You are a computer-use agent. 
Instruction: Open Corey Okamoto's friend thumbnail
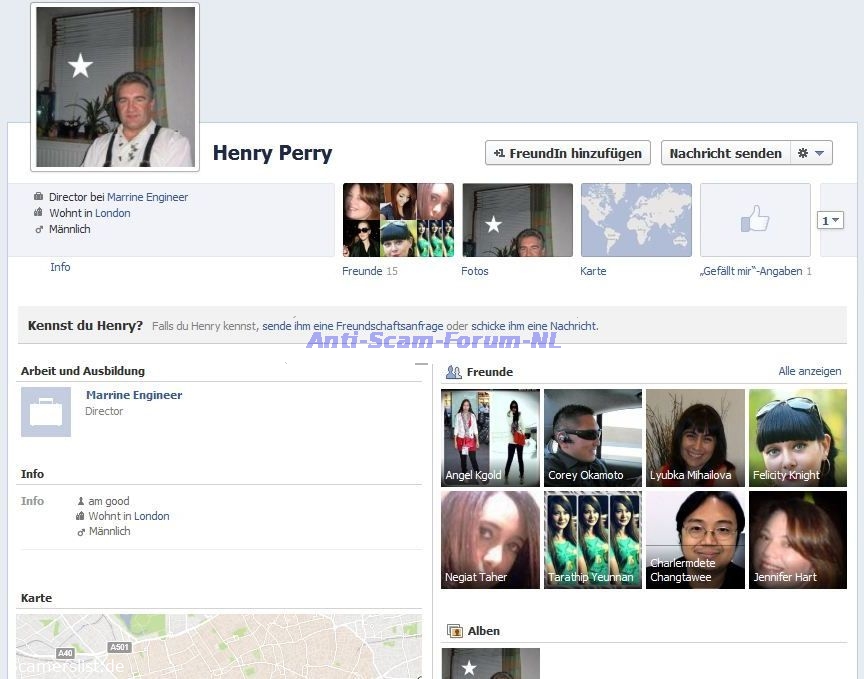click(593, 437)
